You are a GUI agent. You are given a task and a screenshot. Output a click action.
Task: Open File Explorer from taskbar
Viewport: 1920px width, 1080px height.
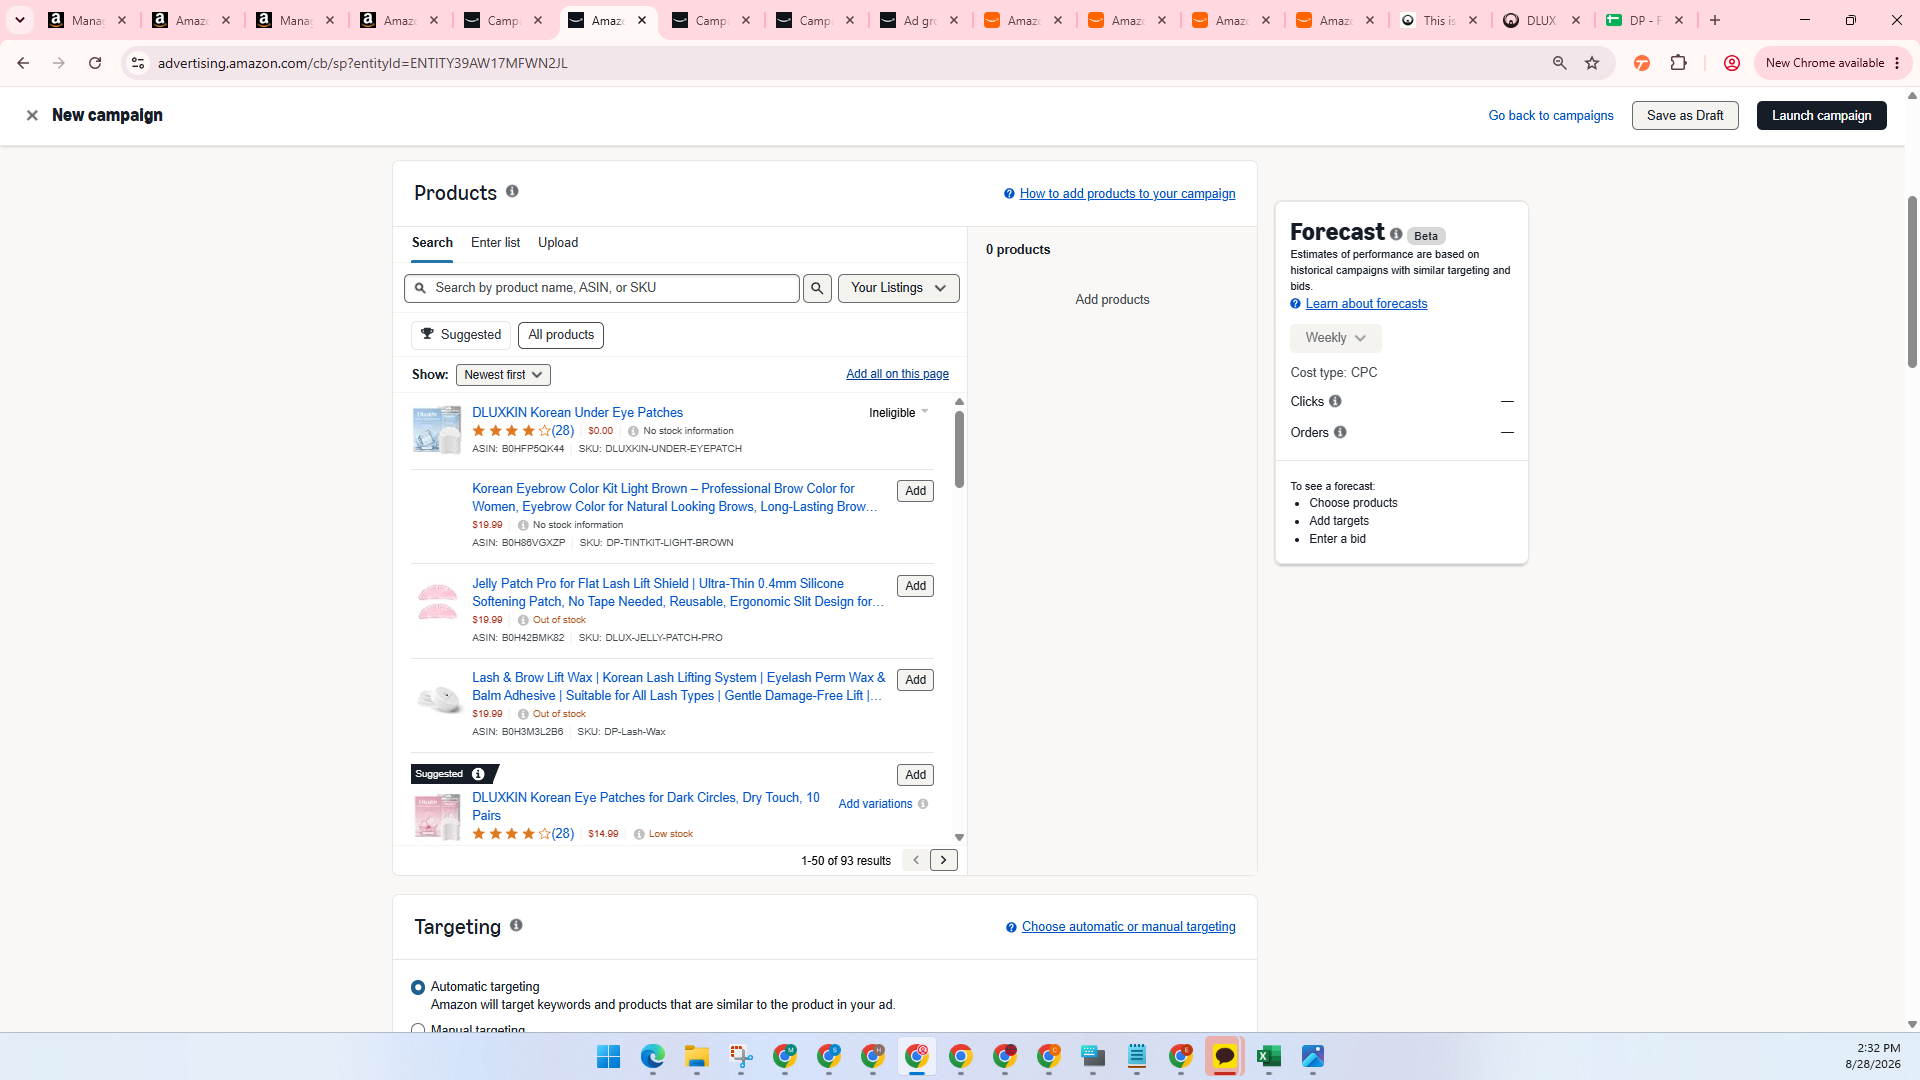[x=697, y=1057]
